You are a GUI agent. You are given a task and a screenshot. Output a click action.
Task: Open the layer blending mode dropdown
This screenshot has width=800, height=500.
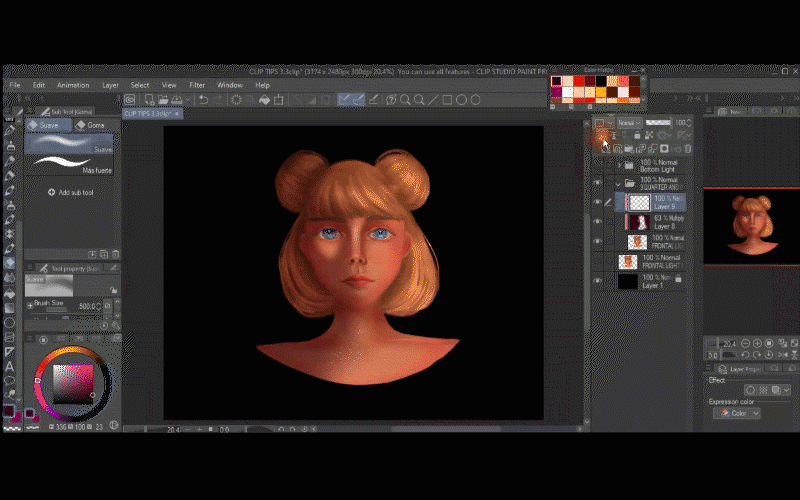(629, 123)
